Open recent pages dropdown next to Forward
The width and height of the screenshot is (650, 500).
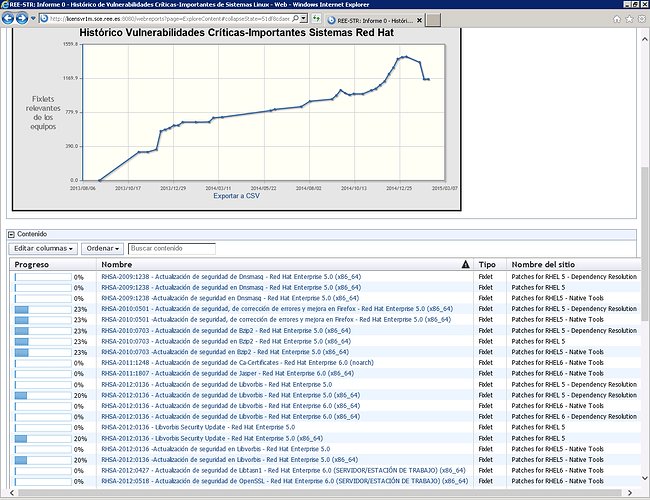(33, 18)
